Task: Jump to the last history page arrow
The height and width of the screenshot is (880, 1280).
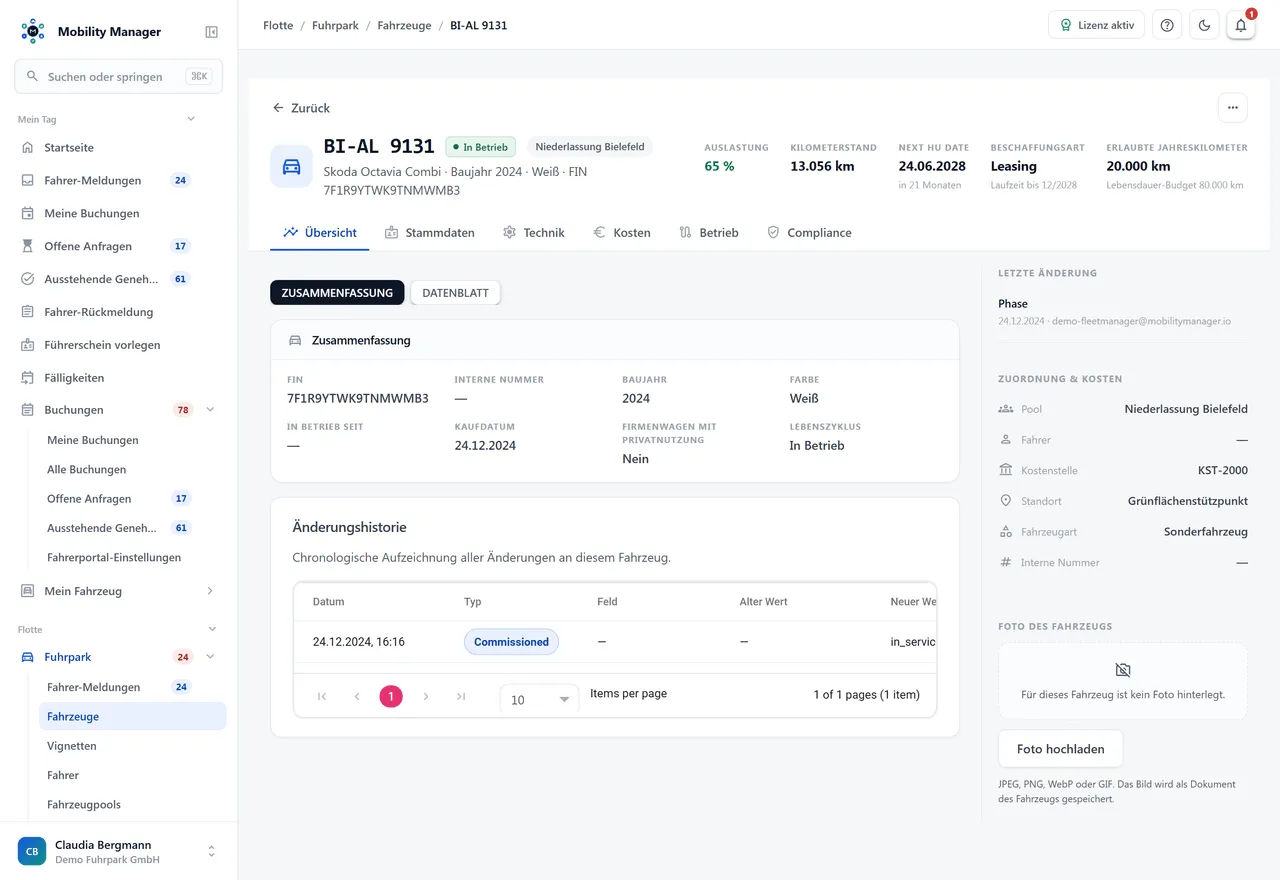Action: pos(461,696)
